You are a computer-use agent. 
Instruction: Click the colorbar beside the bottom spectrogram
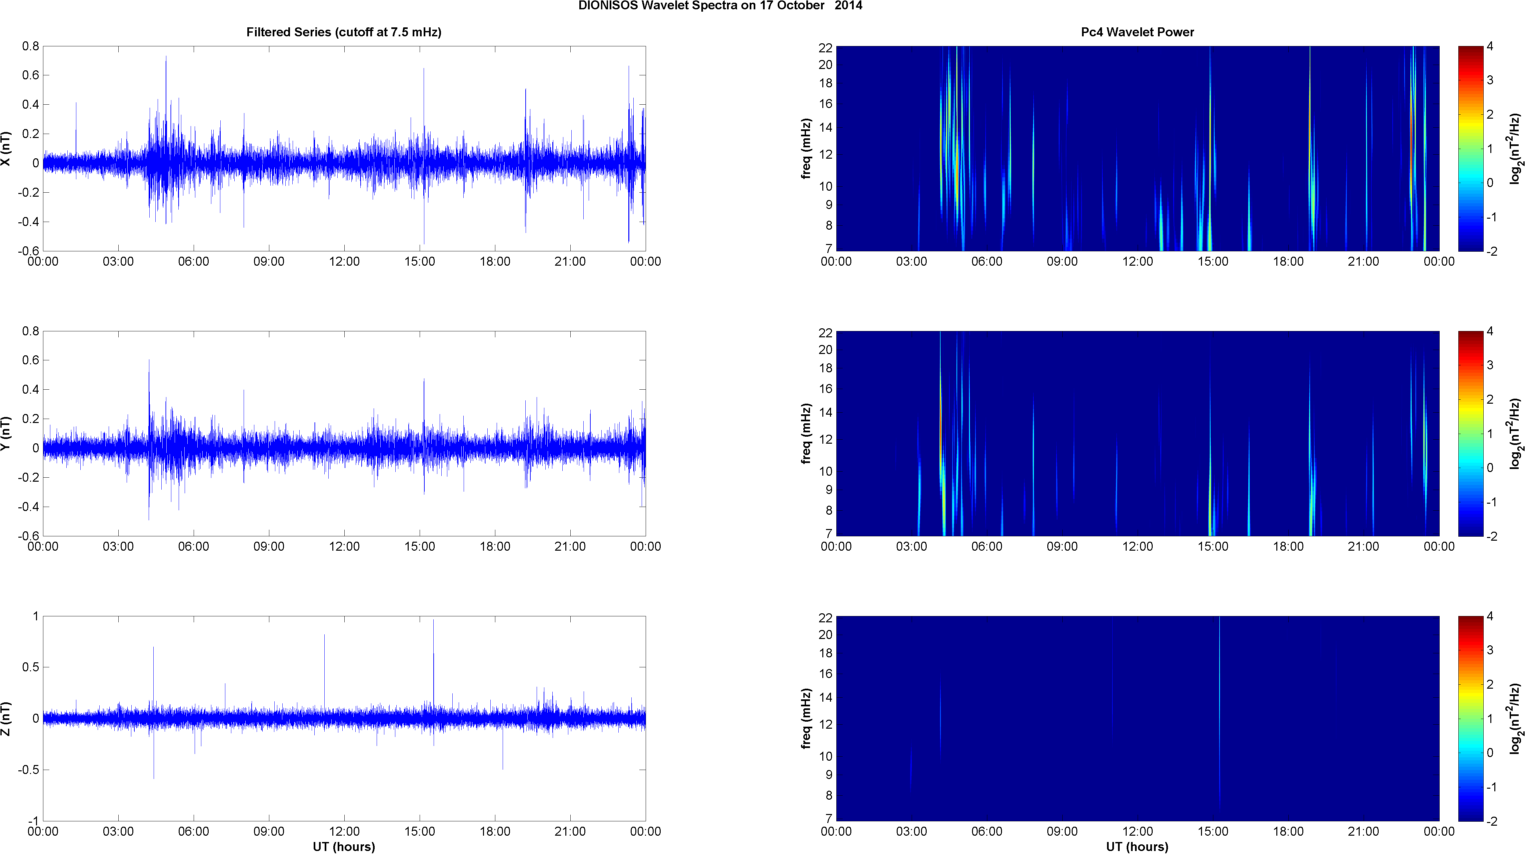[1470, 718]
